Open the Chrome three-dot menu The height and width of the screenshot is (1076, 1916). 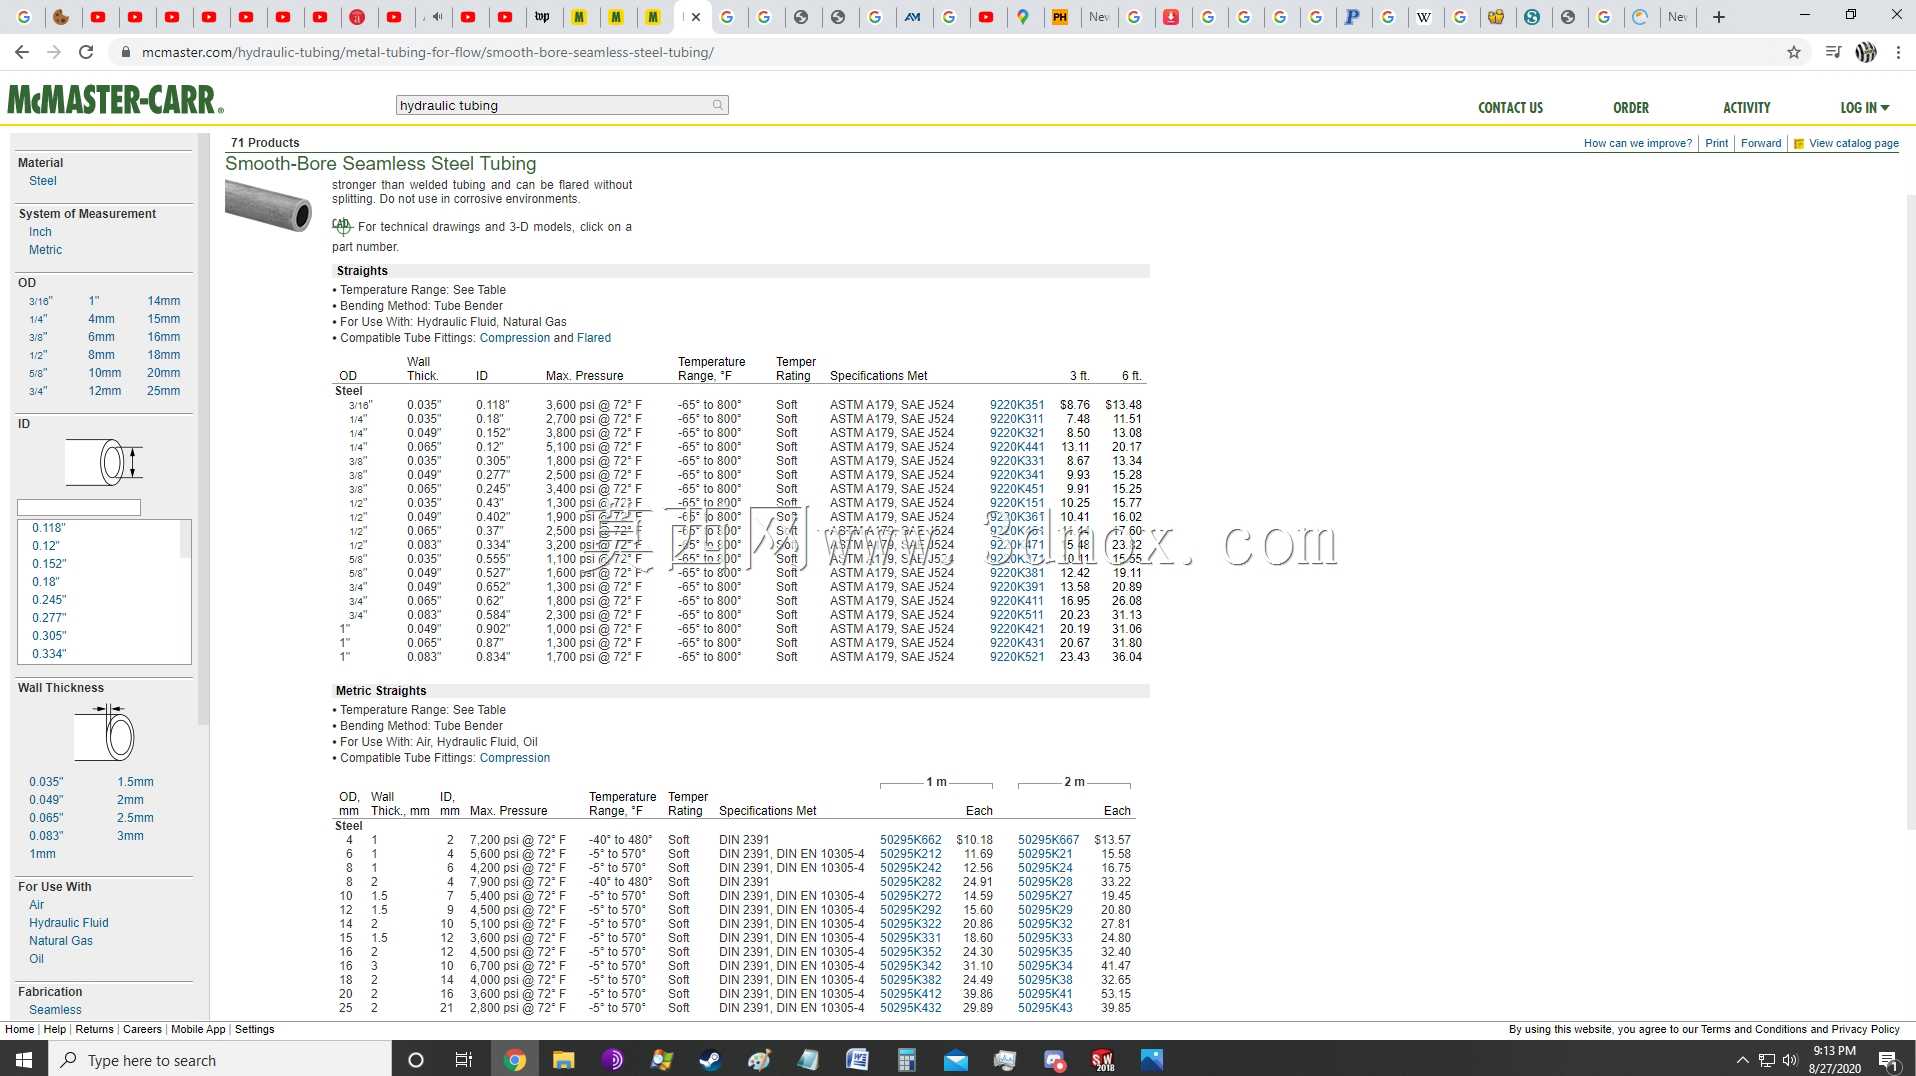tap(1898, 52)
